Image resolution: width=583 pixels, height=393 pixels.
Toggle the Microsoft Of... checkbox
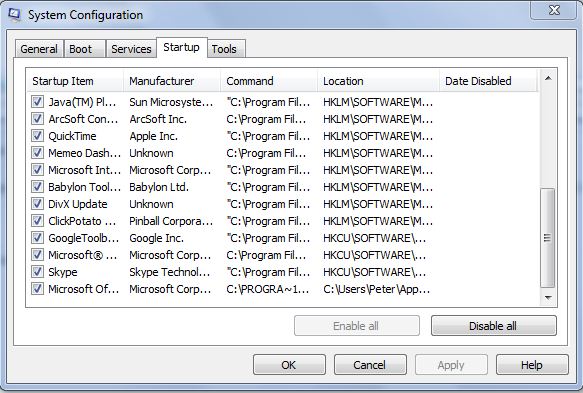coord(37,289)
